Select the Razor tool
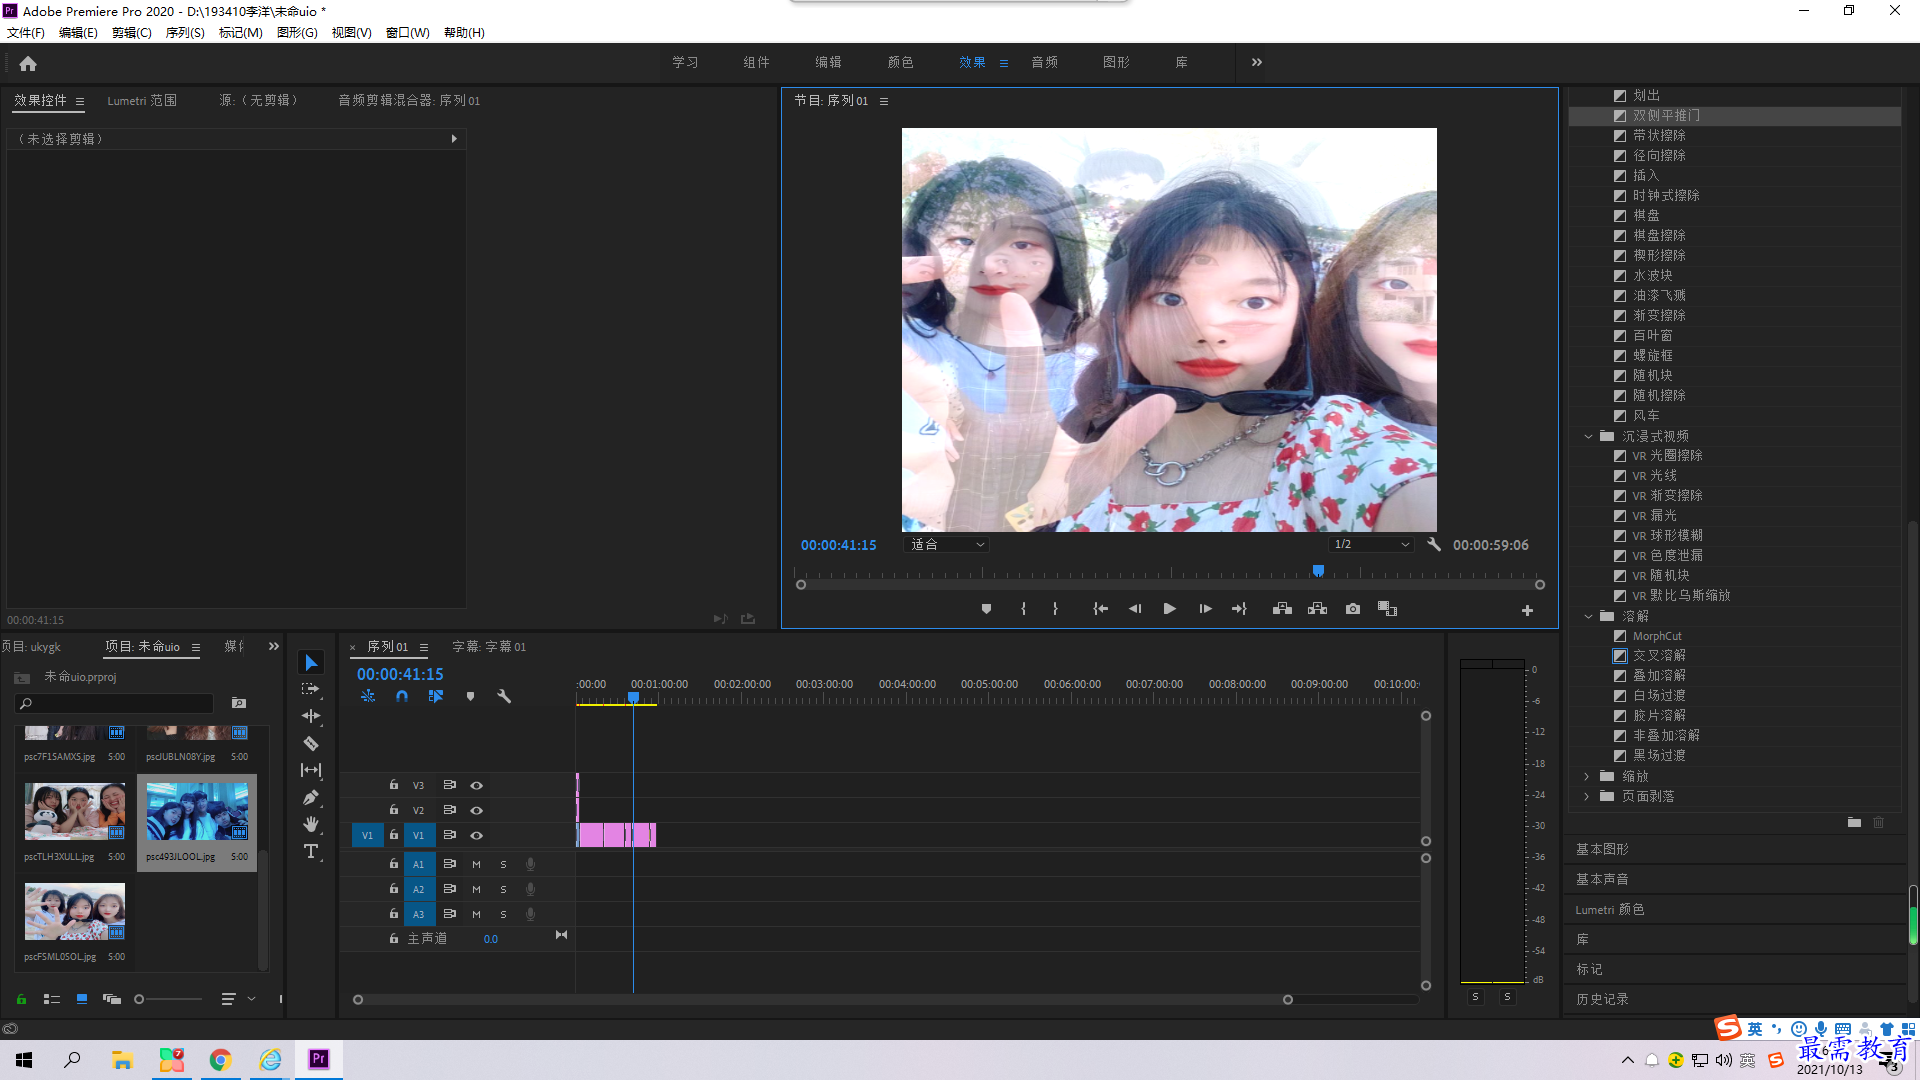Screen dimensions: 1920x1080 [x=311, y=743]
